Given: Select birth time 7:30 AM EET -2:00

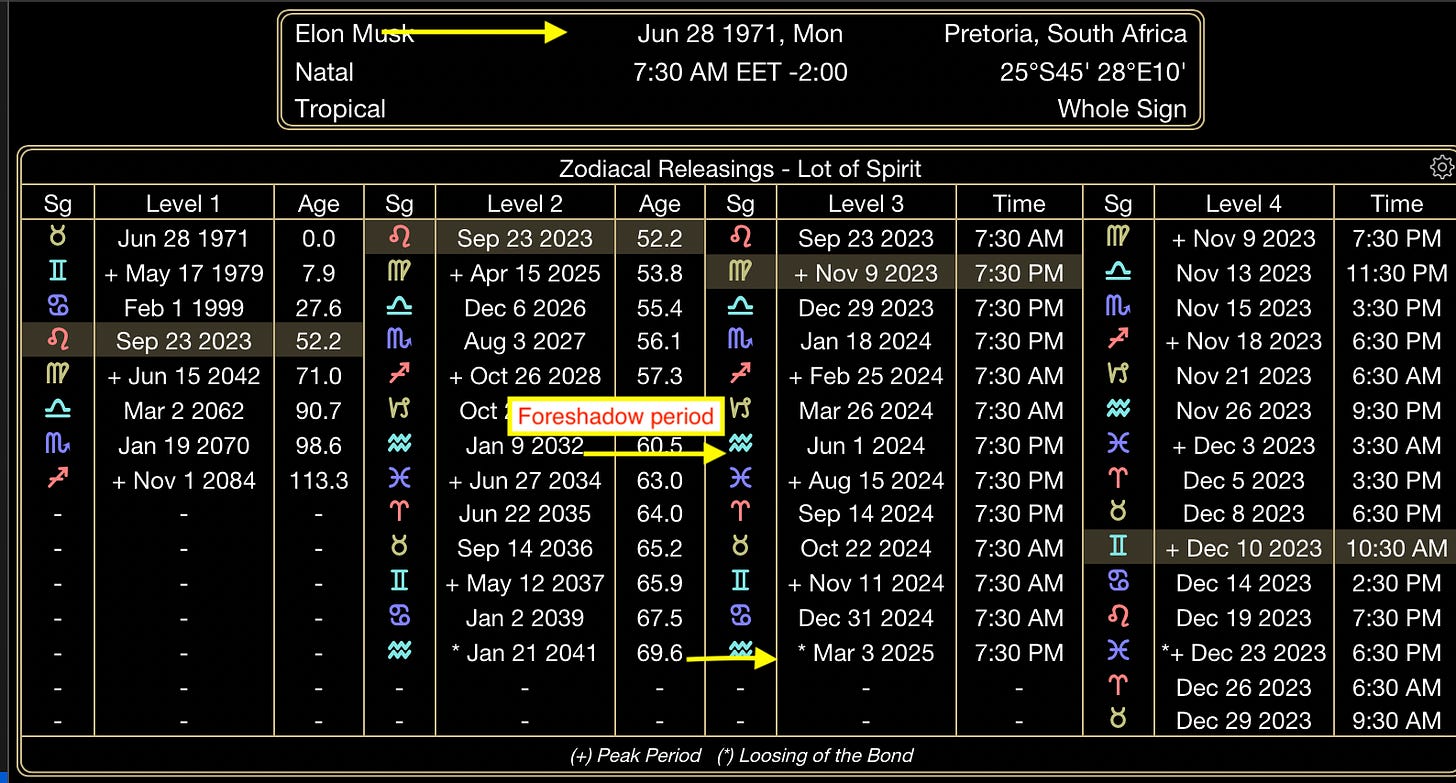Looking at the screenshot, I should click(740, 72).
